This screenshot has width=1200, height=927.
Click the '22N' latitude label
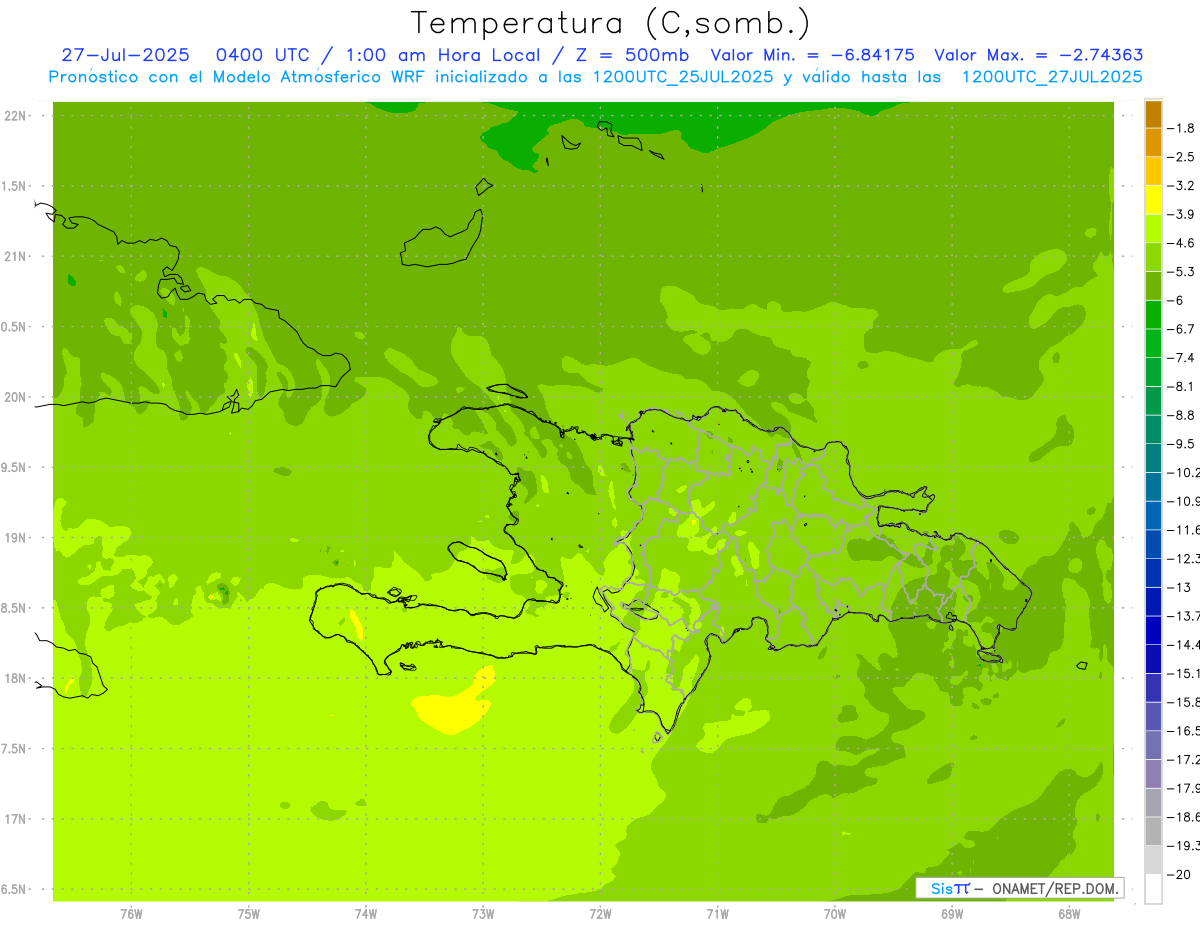point(15,116)
